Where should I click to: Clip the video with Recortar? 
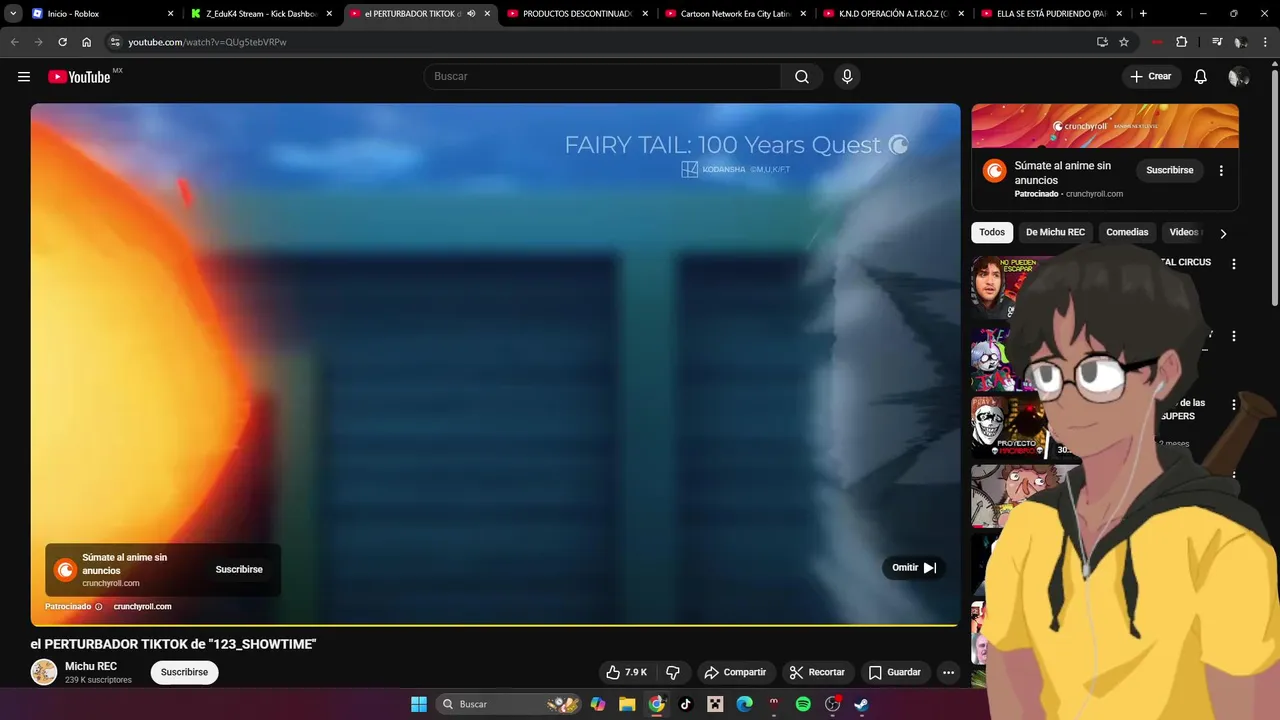[816, 672]
